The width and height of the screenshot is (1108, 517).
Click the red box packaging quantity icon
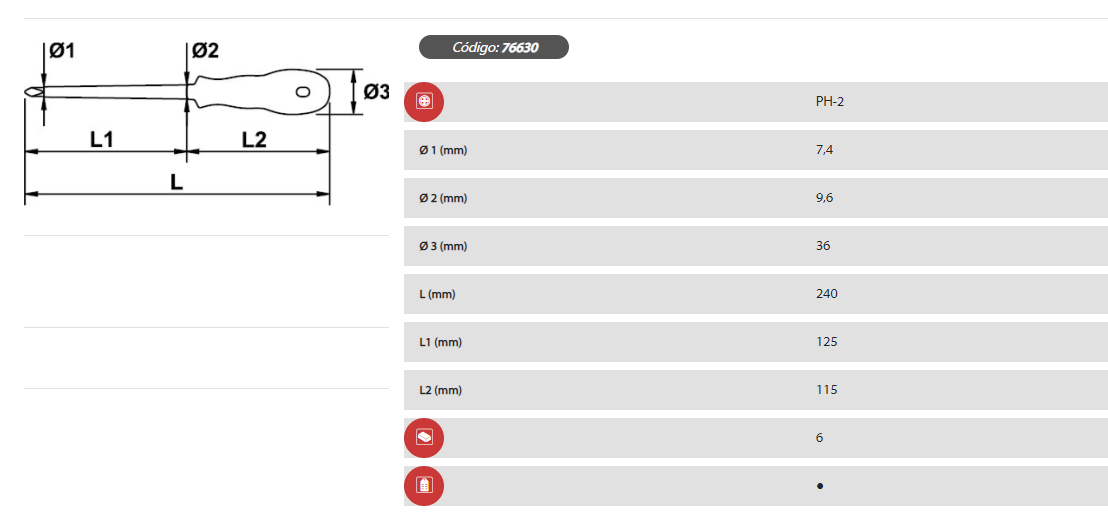click(424, 438)
